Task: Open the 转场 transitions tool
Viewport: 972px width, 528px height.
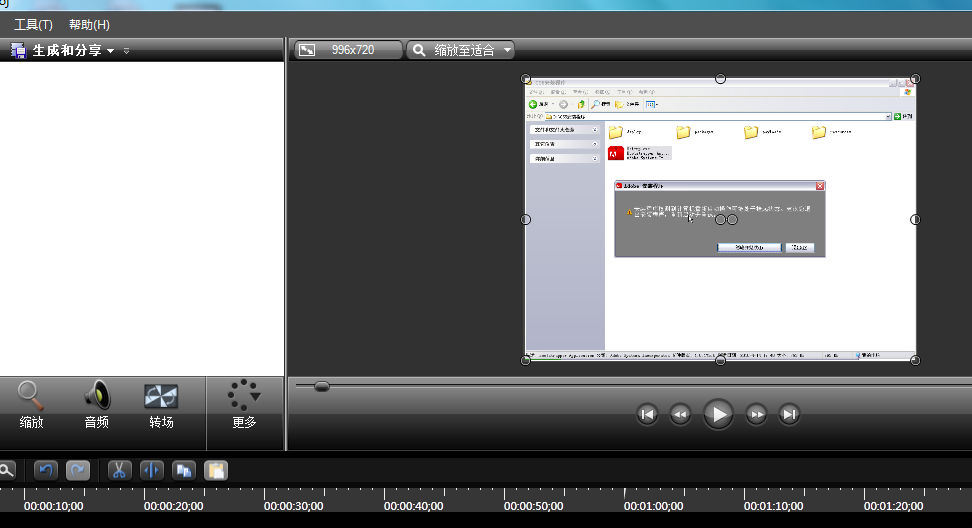Action: (161, 405)
